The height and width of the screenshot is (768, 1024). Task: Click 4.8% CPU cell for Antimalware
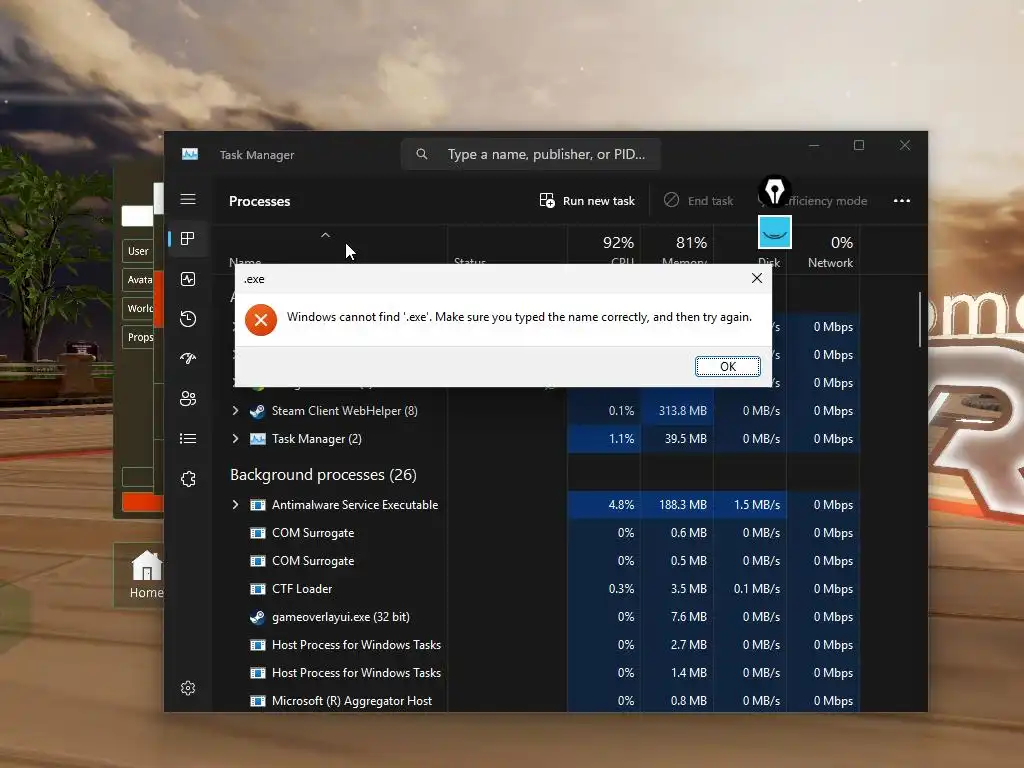pos(604,505)
